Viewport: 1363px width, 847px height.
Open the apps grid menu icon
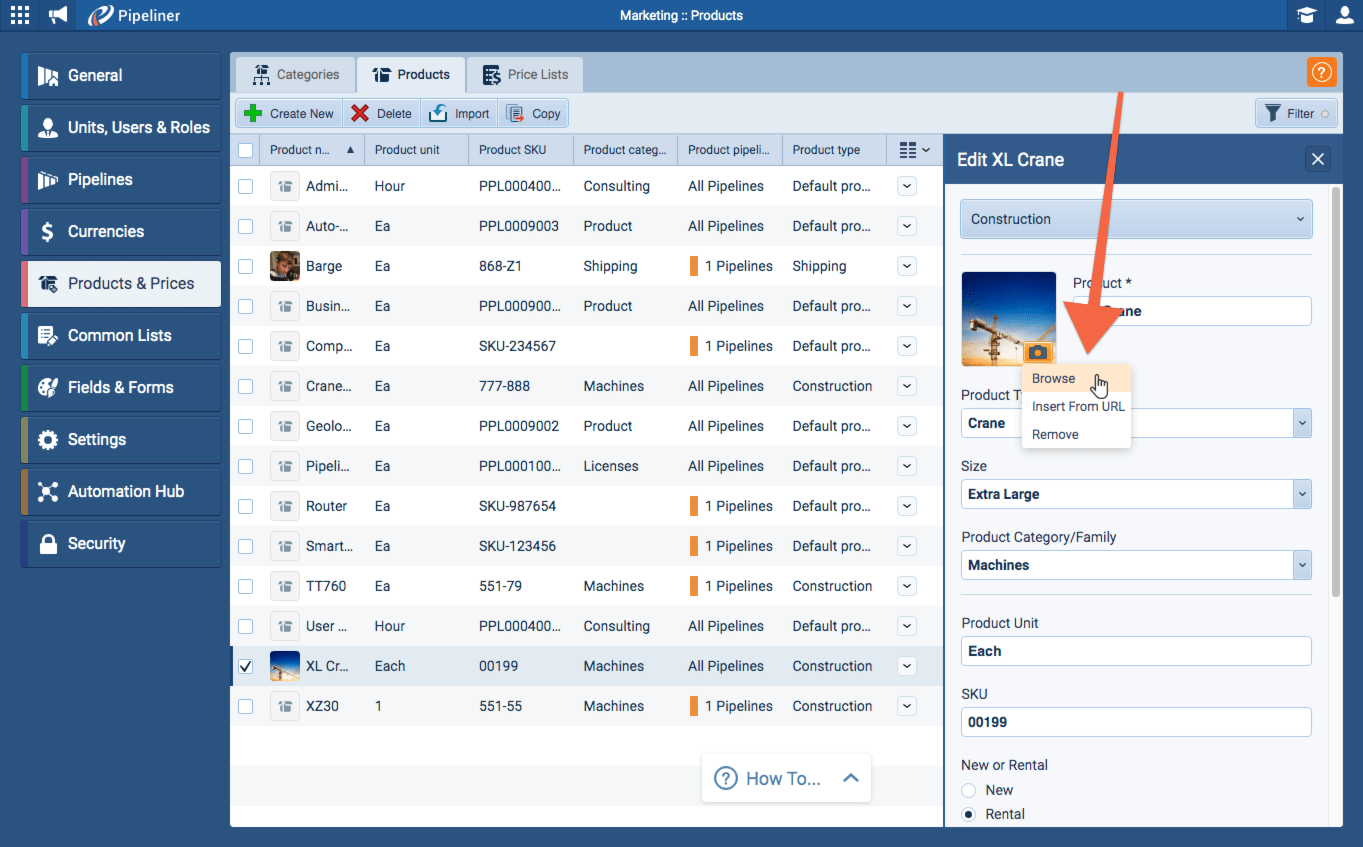pos(20,15)
